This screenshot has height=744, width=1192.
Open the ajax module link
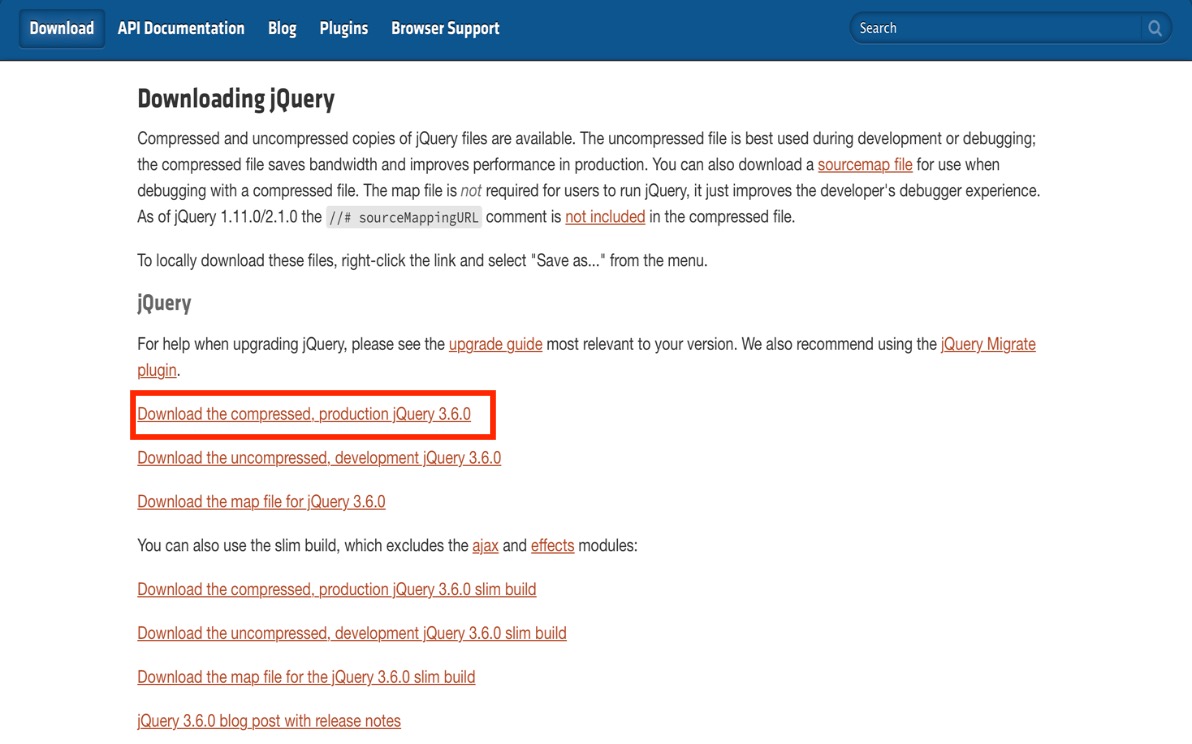click(485, 546)
